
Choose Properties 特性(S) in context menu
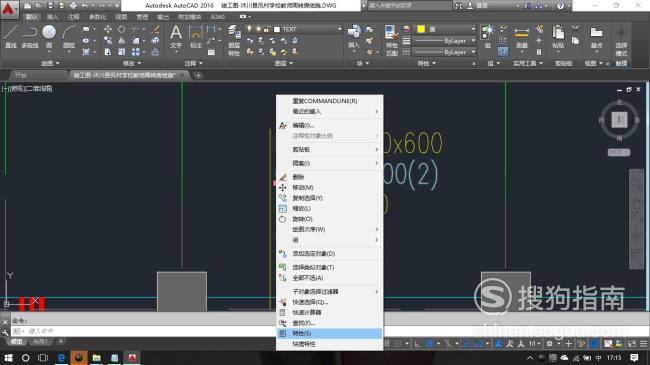pos(330,333)
